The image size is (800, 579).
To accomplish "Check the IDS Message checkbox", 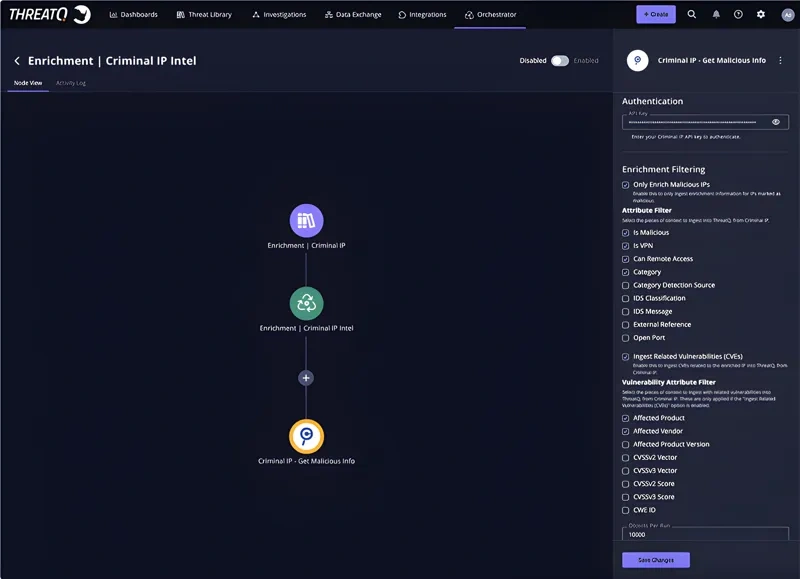I will (x=625, y=312).
